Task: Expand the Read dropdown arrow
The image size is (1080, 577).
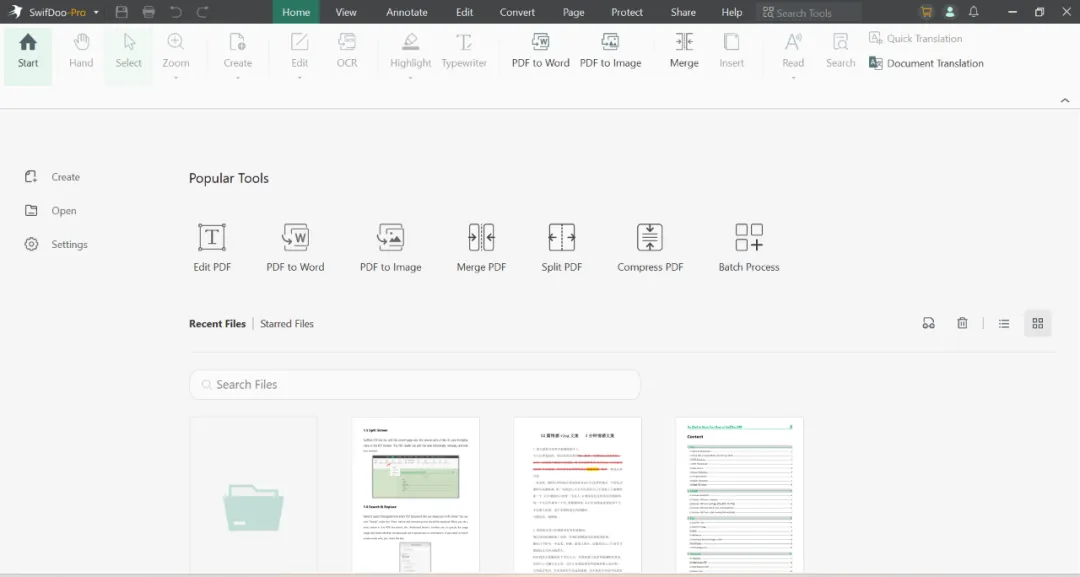Action: [793, 78]
